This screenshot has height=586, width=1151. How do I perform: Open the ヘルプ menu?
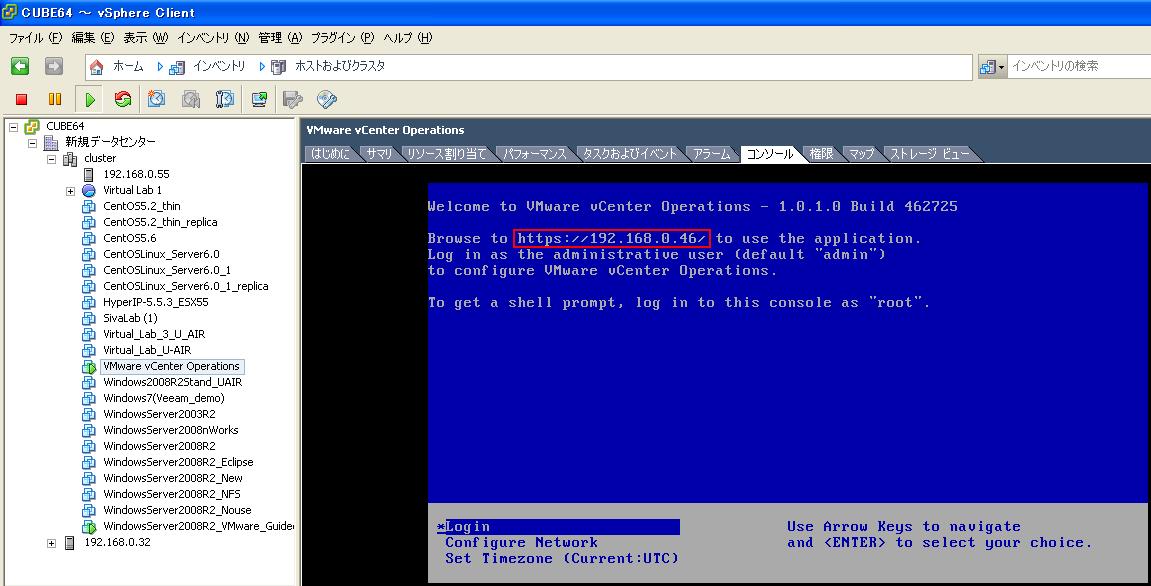[407, 37]
